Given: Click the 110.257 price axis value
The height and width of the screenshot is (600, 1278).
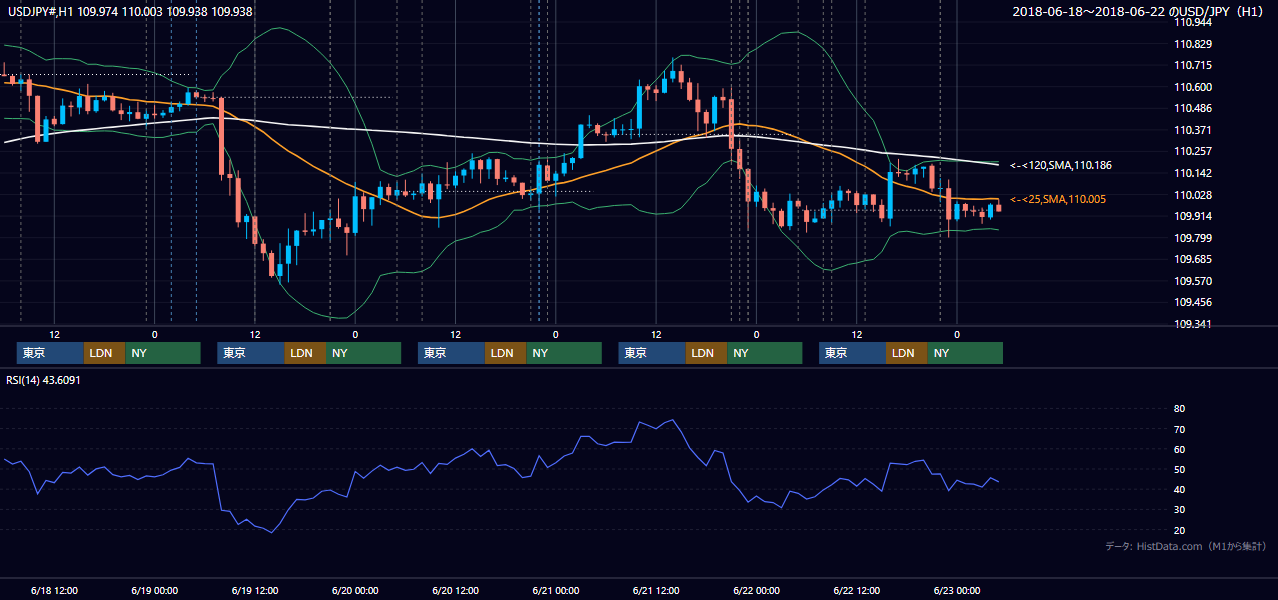Looking at the screenshot, I should [x=1193, y=151].
